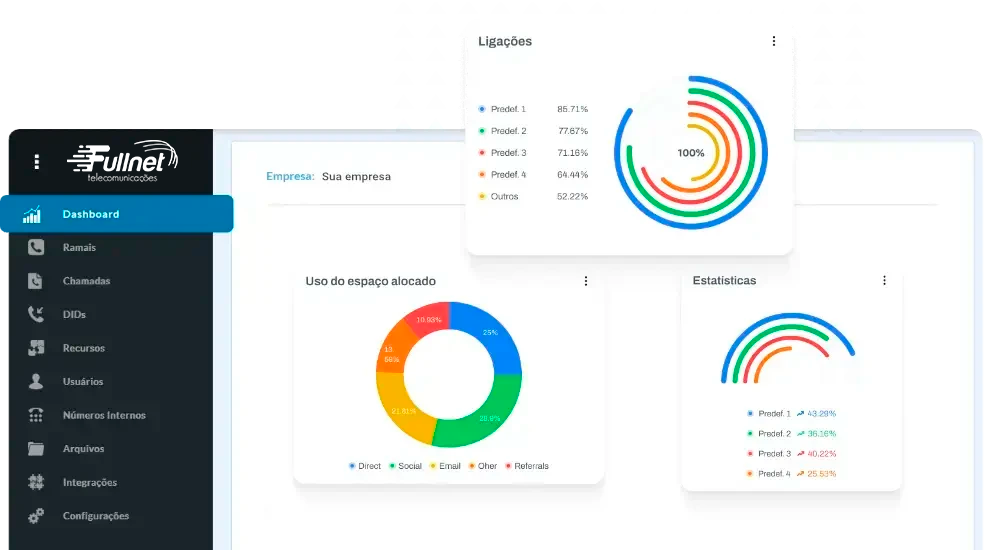Click the Sua empresa company name
This screenshot has height=550, width=992.
[356, 176]
